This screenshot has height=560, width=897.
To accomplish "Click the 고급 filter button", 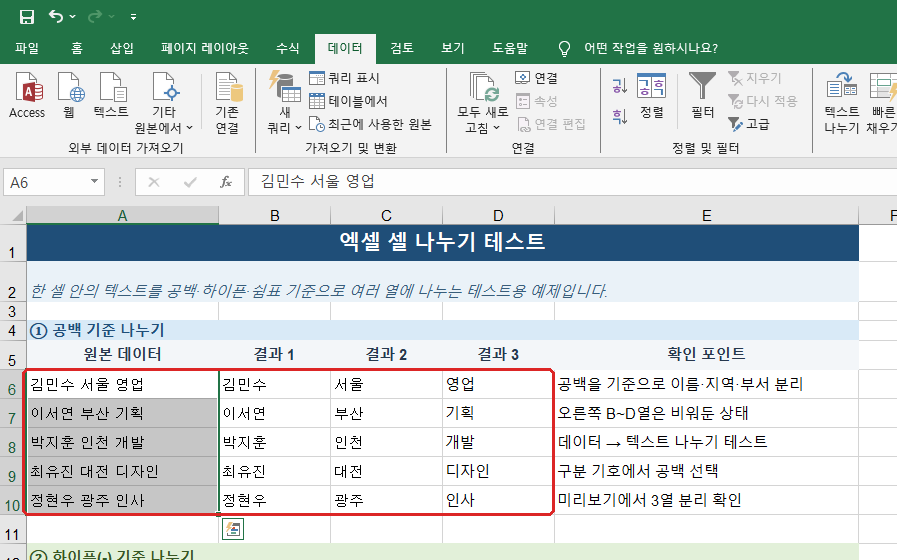I will pos(748,124).
